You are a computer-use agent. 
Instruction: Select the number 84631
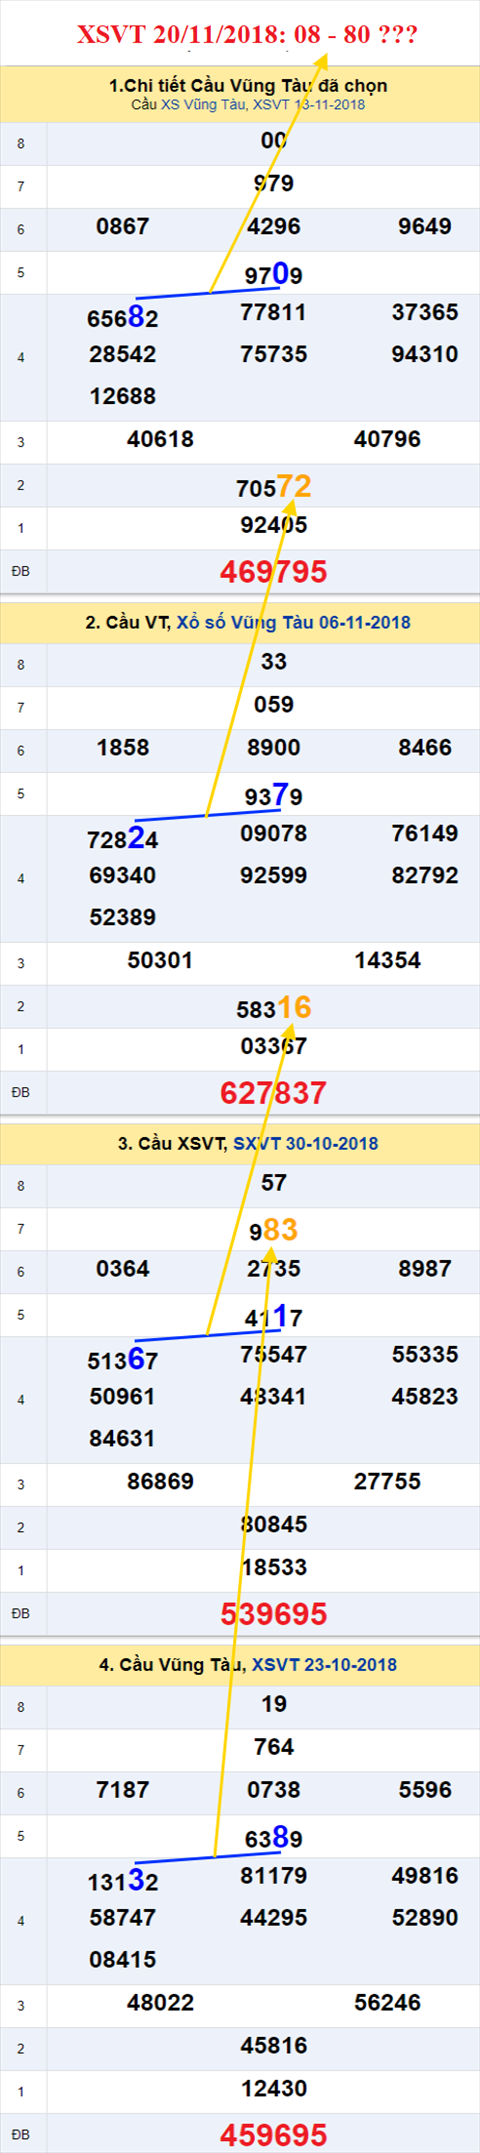coord(122,1438)
